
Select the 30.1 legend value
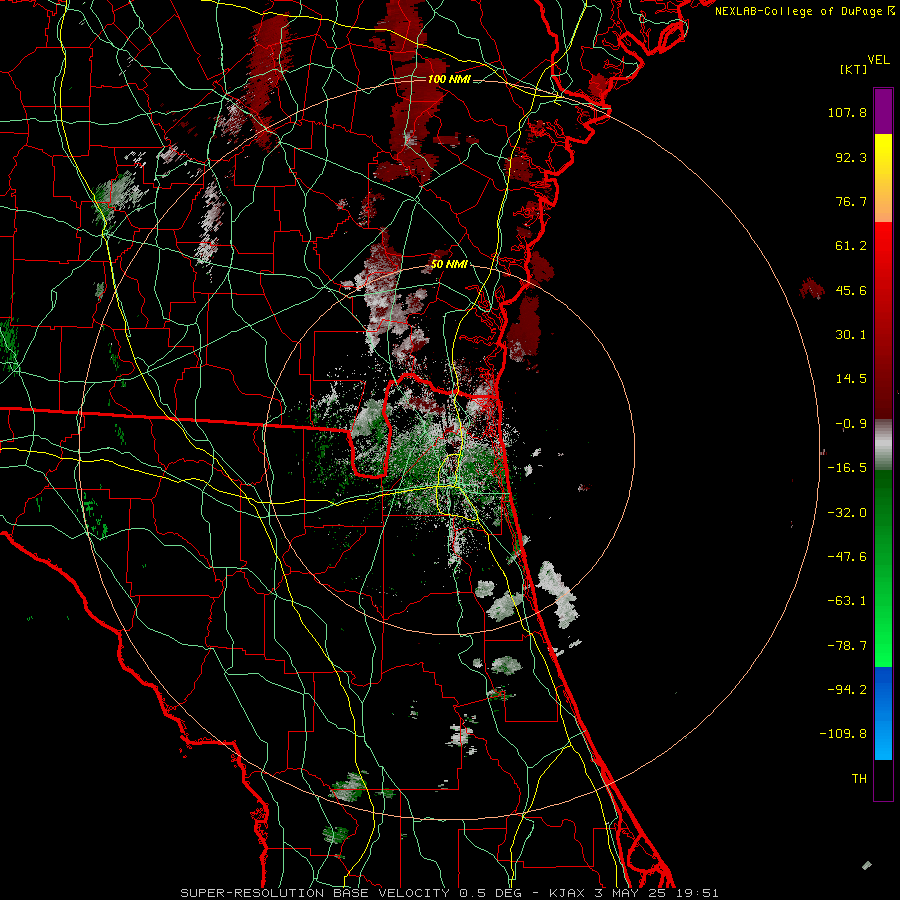[851, 335]
